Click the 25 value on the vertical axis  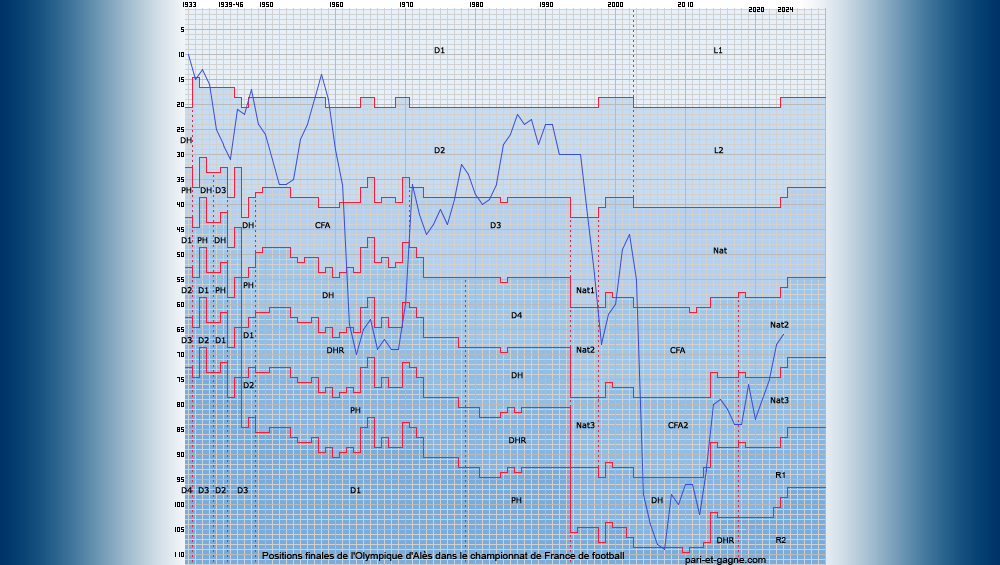click(180, 129)
